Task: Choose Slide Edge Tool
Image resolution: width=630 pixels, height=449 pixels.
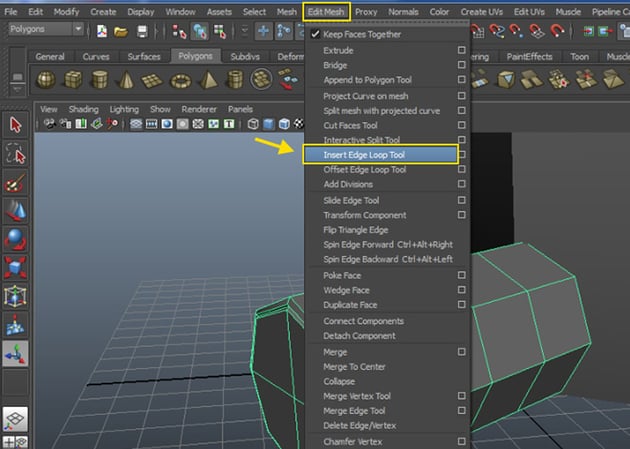Action: pyautogui.click(x=351, y=200)
